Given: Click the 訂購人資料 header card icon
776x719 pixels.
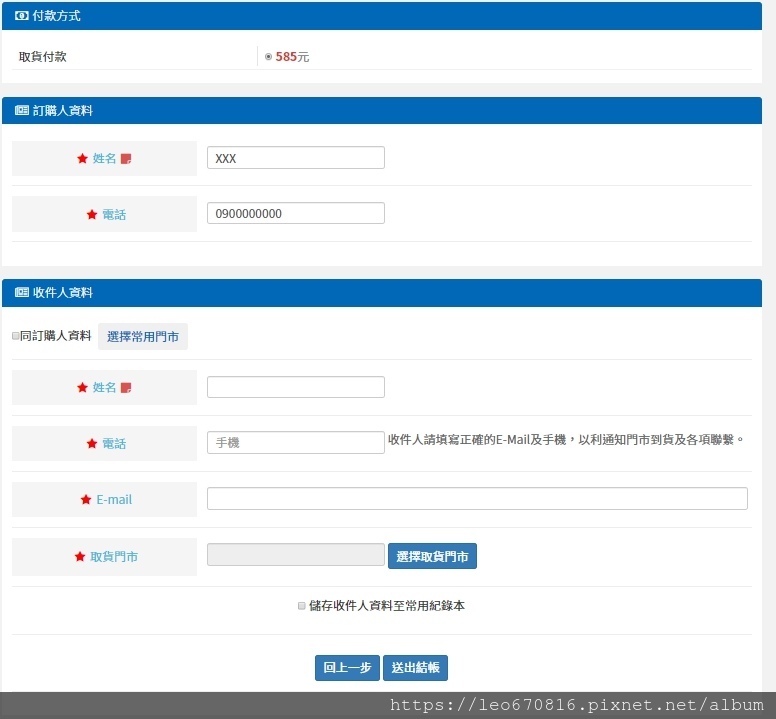Looking at the screenshot, I should [x=21, y=110].
